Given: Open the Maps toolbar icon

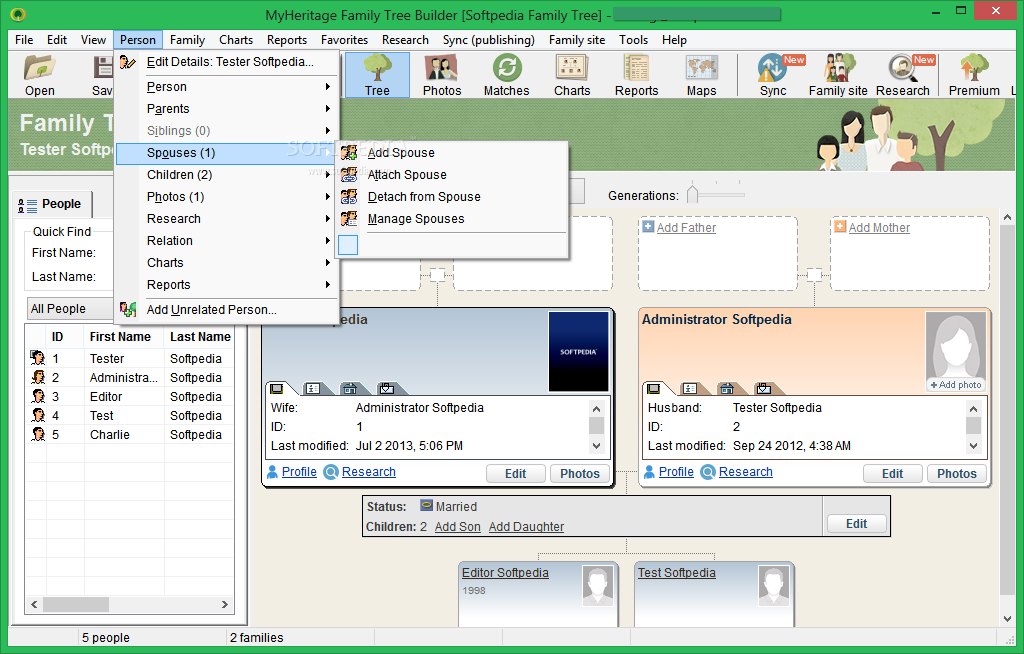Looking at the screenshot, I should tap(701, 76).
